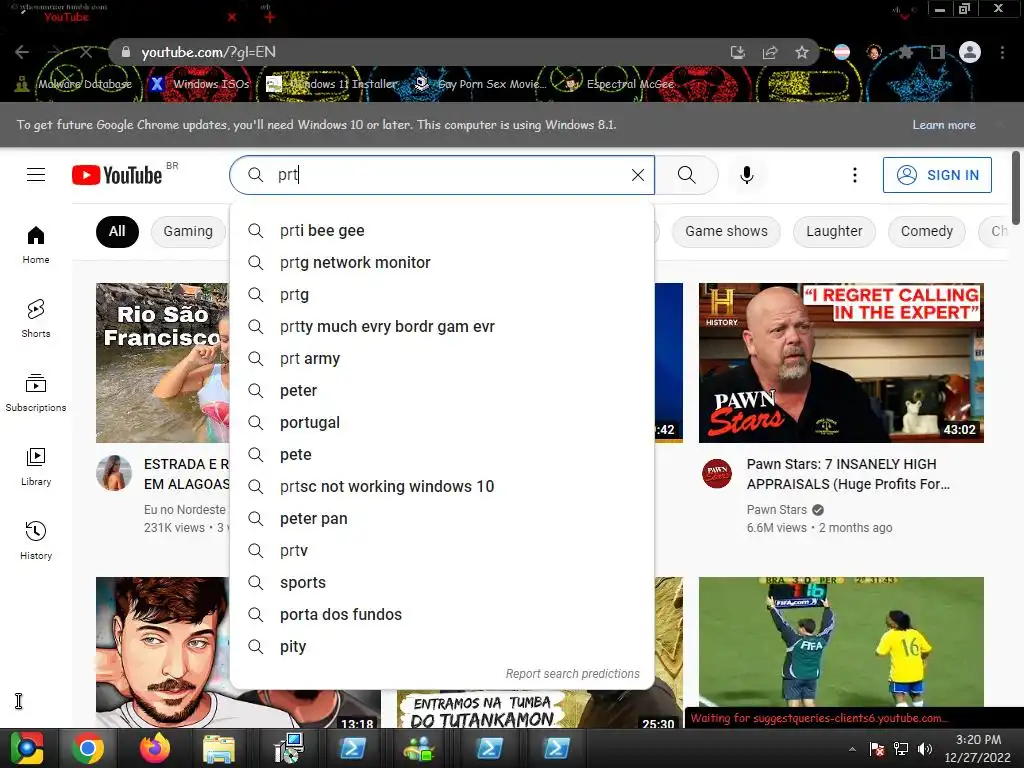Close the YouTube browser tab
The height and width of the screenshot is (768, 1024).
coord(232,18)
